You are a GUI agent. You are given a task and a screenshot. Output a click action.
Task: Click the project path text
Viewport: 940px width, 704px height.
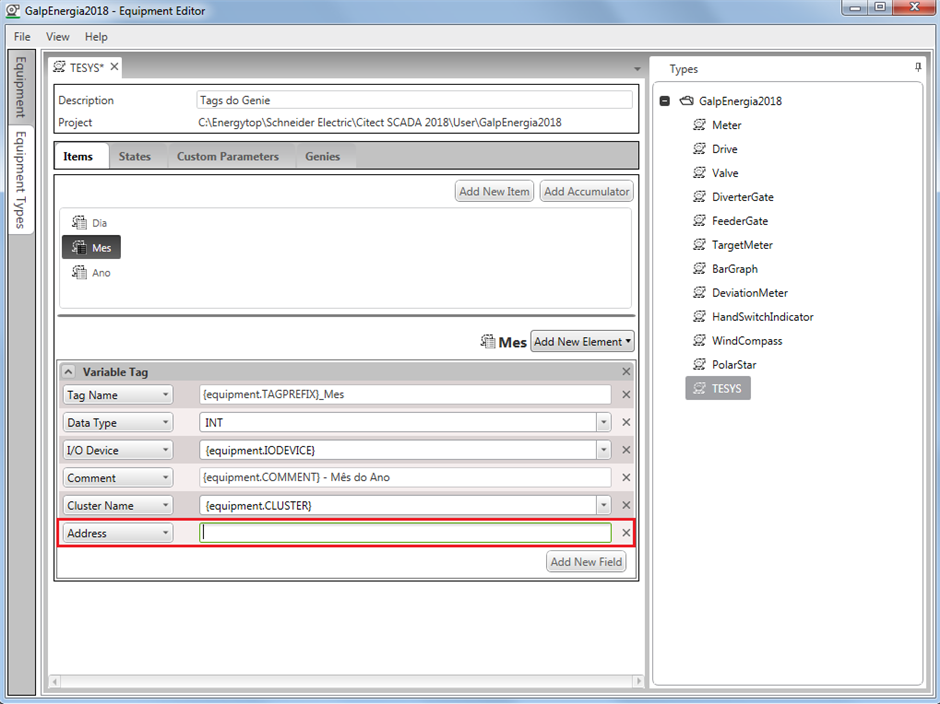pyautogui.click(x=380, y=122)
